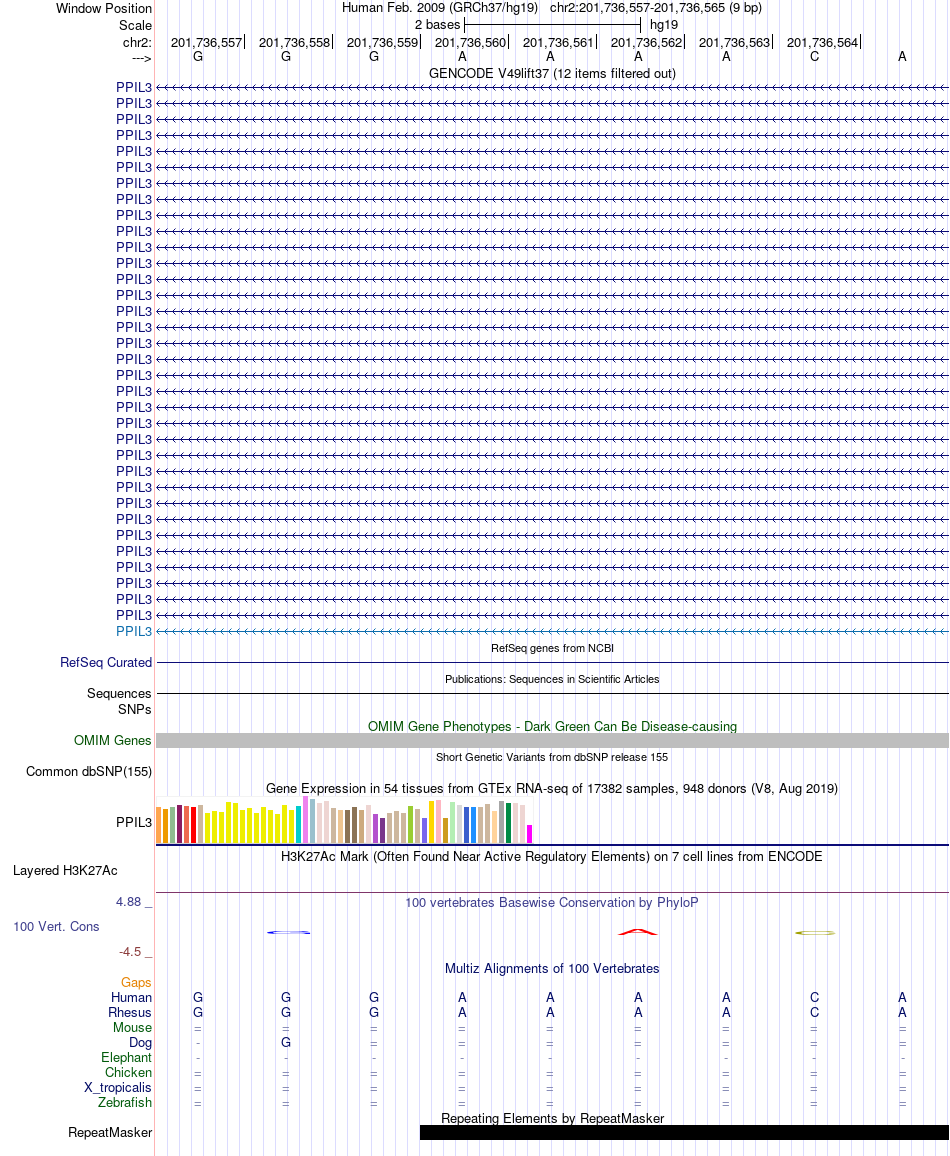Click the GENCODE V49lift37 track title

[552, 73]
